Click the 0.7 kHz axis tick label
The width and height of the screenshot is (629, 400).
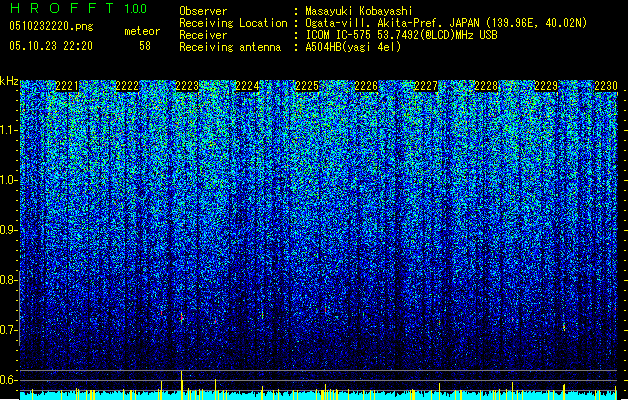click(9, 330)
